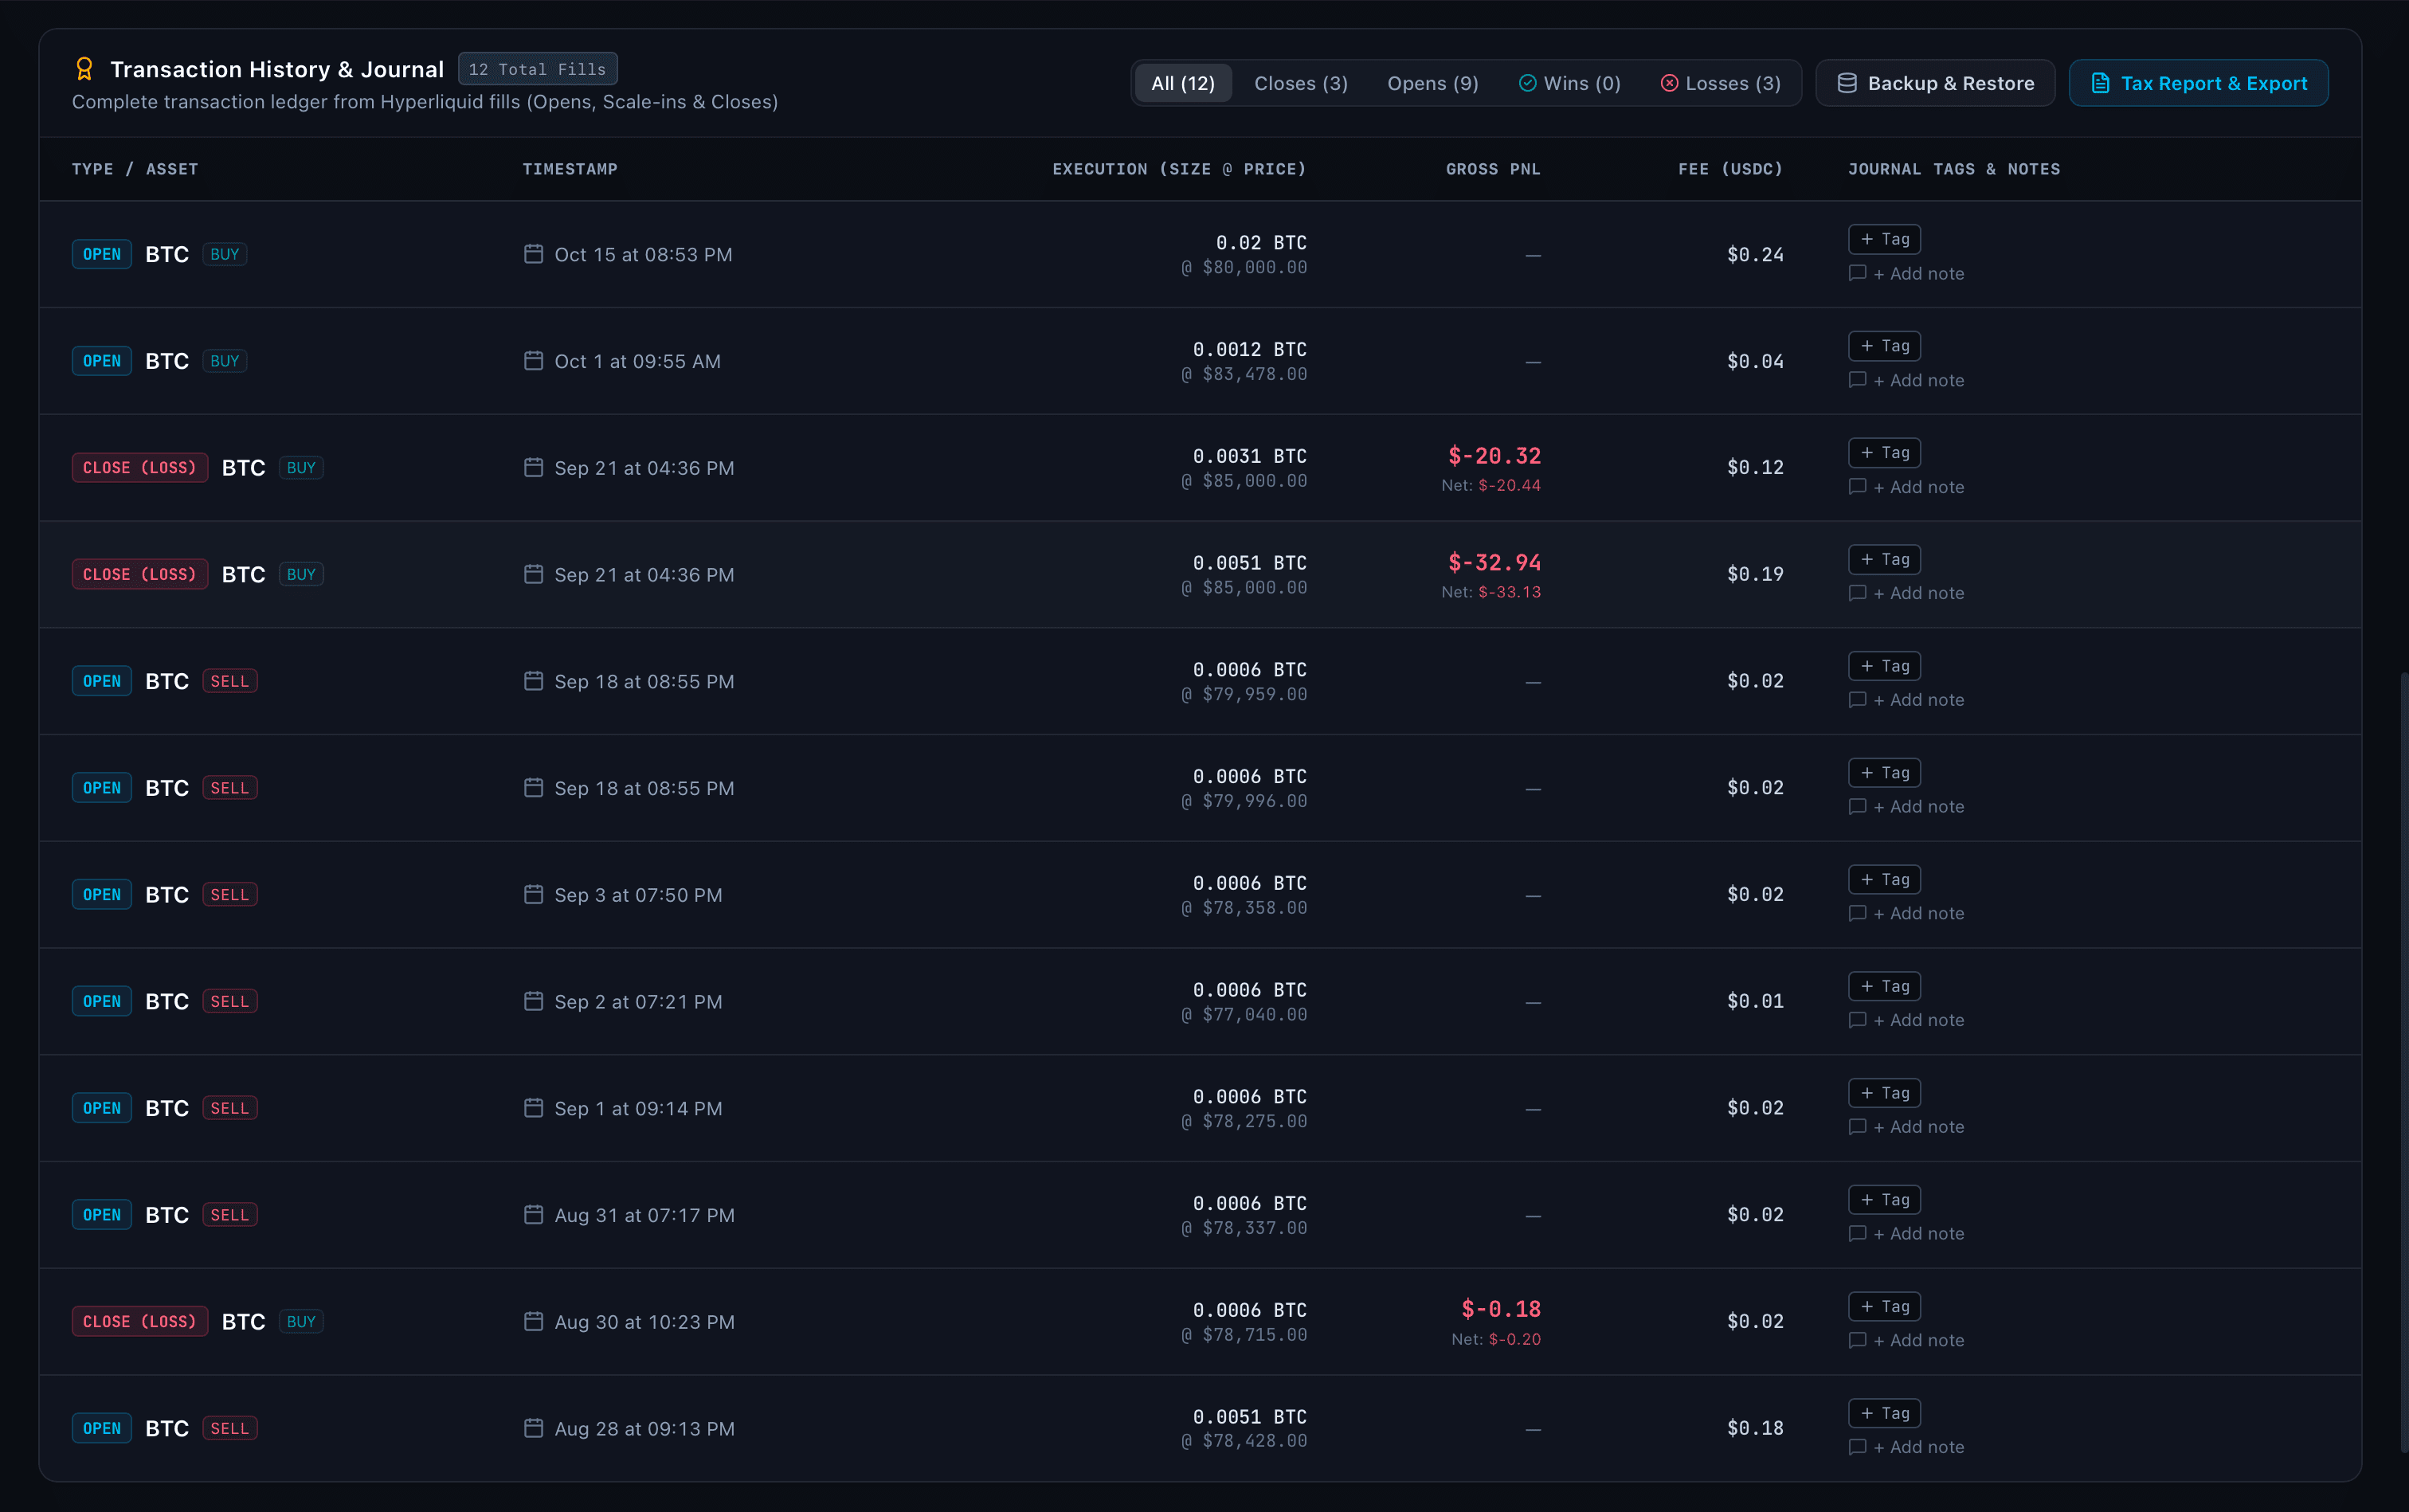Add note to the Aug 30 loss row
Image resolution: width=2409 pixels, height=1512 pixels.
pyautogui.click(x=1907, y=1340)
